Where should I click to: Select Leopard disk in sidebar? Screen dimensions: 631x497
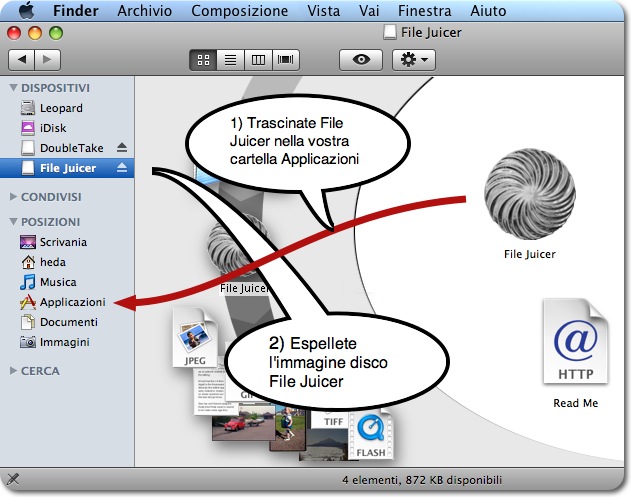(67, 108)
